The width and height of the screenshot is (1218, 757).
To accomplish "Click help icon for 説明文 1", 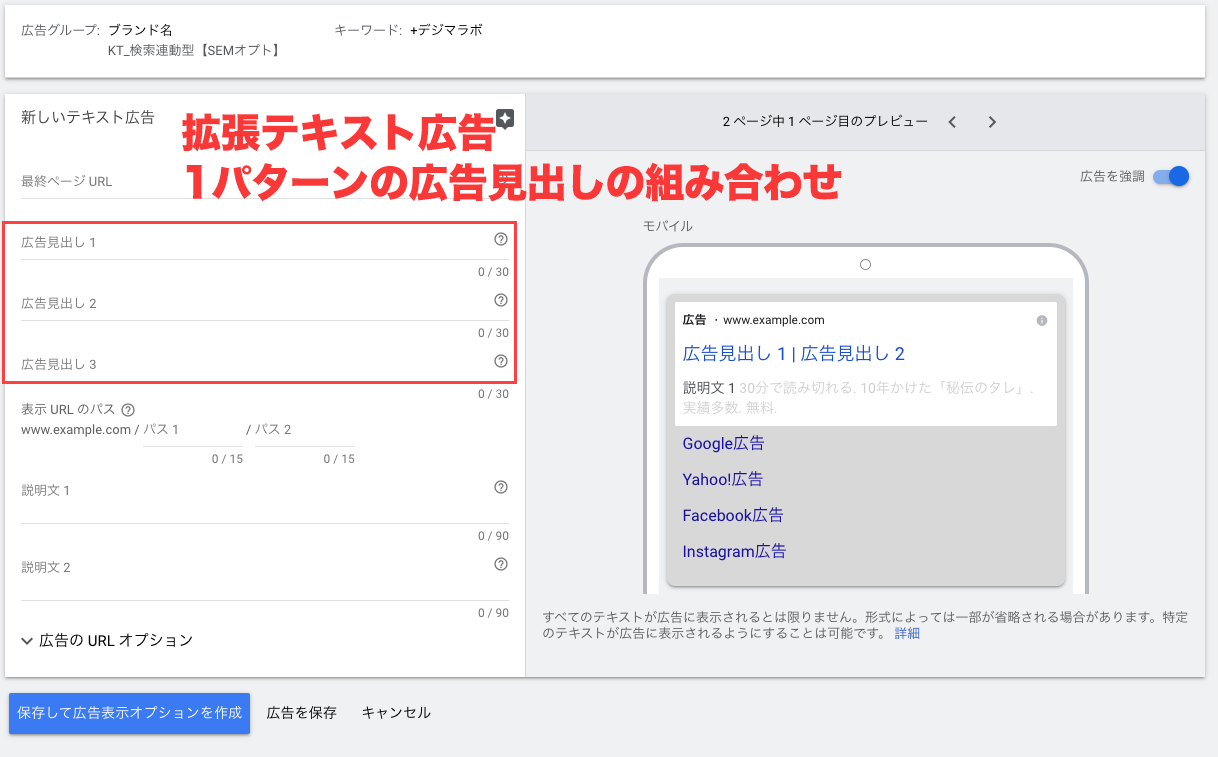I will tap(501, 488).
